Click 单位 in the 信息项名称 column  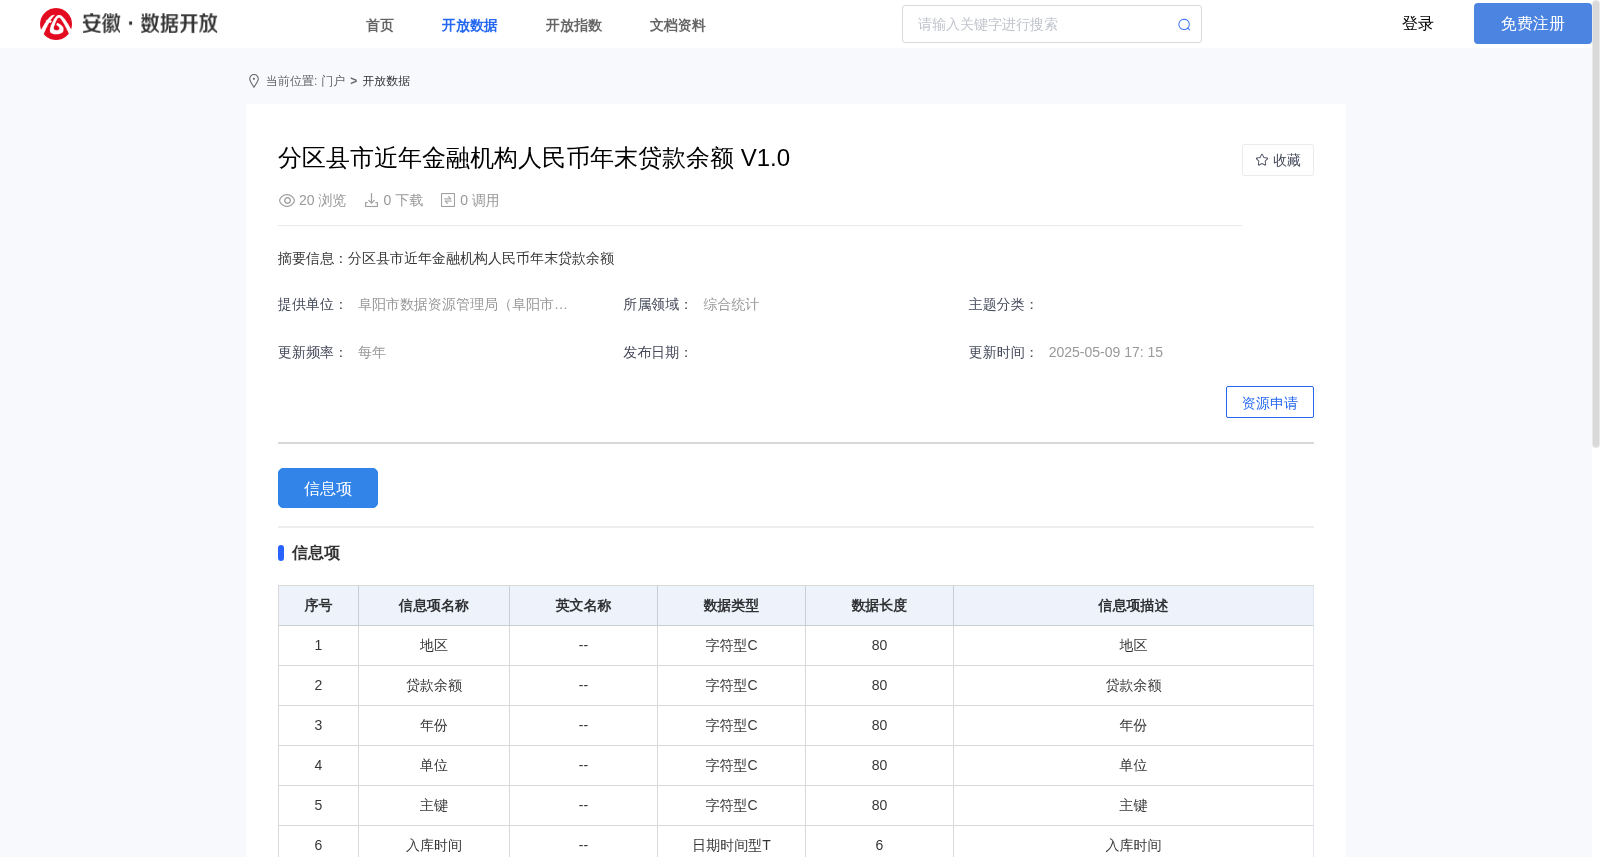click(x=434, y=766)
